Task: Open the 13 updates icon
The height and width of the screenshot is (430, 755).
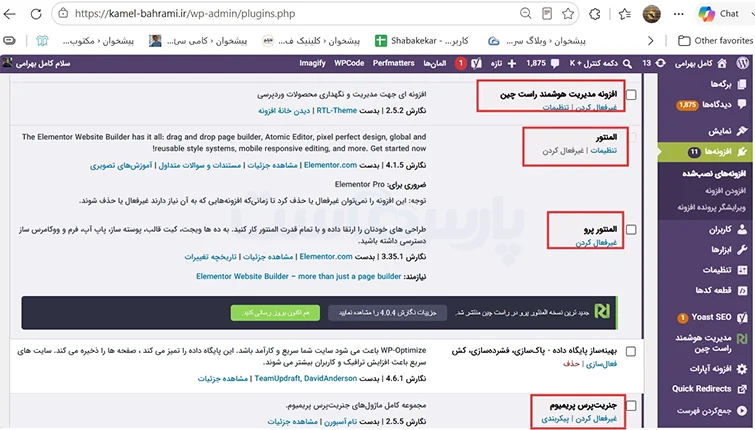Action: (x=653, y=63)
